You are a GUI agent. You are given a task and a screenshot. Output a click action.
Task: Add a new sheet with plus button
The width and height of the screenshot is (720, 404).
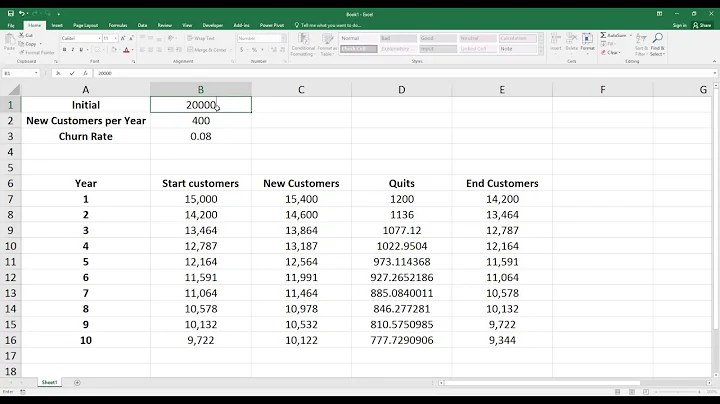coord(77,382)
